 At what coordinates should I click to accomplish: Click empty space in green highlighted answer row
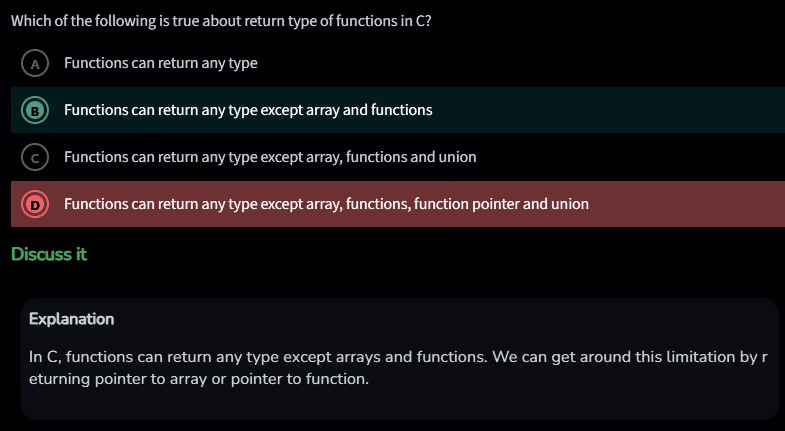[x=620, y=110]
